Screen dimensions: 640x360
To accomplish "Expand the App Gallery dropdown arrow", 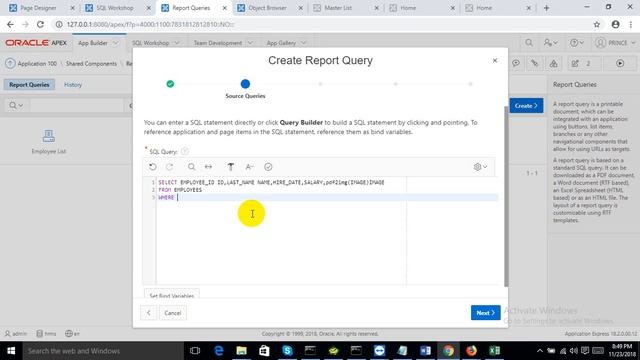I will pyautogui.click(x=303, y=43).
